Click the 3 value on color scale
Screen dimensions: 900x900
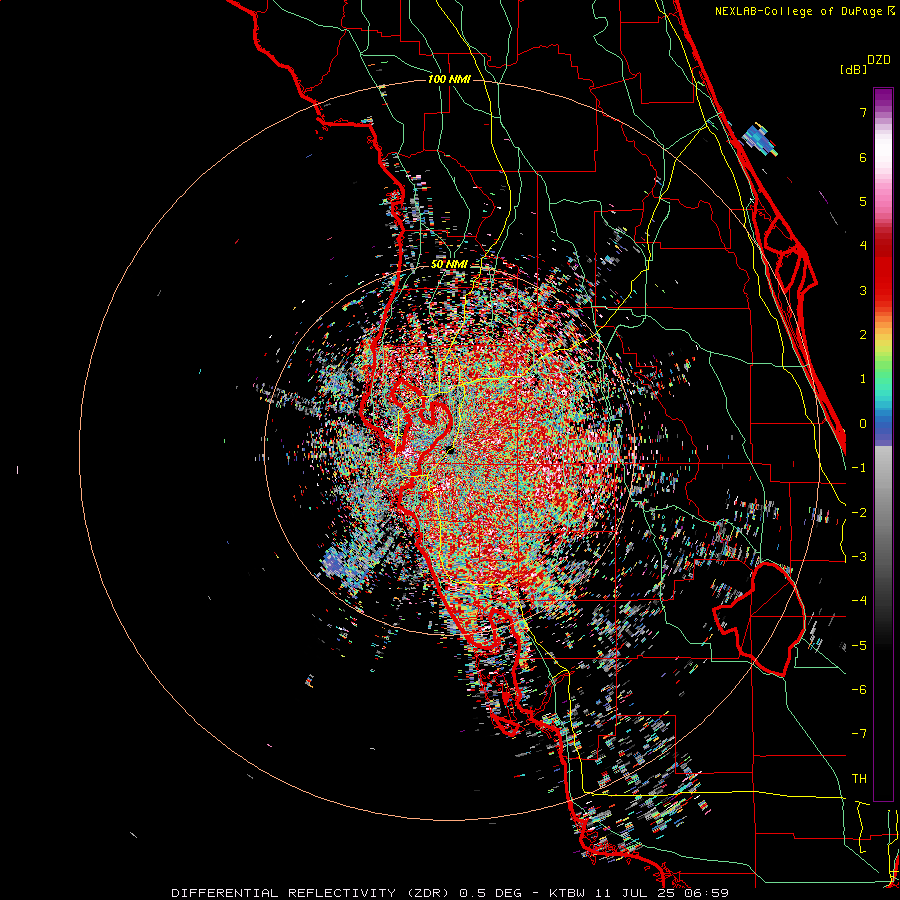coord(863,290)
